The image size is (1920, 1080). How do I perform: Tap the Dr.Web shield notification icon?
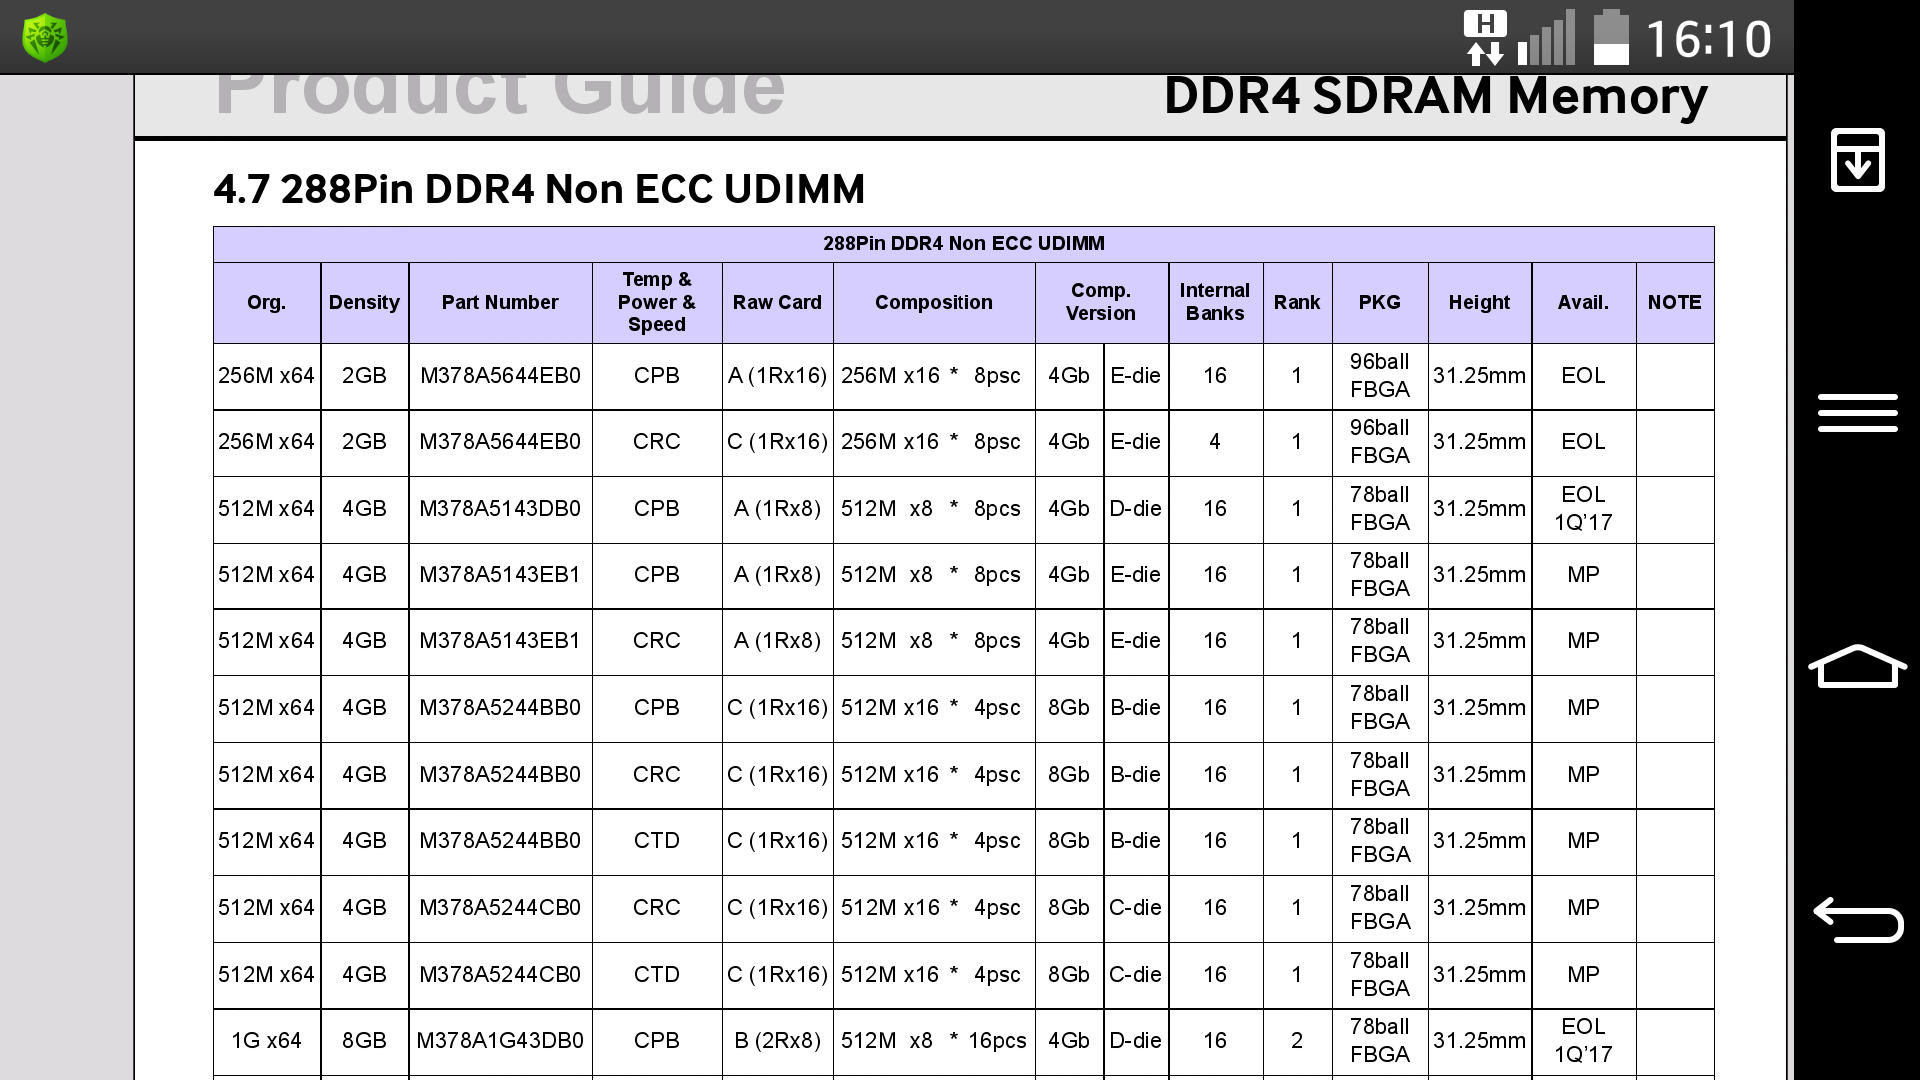(x=45, y=38)
